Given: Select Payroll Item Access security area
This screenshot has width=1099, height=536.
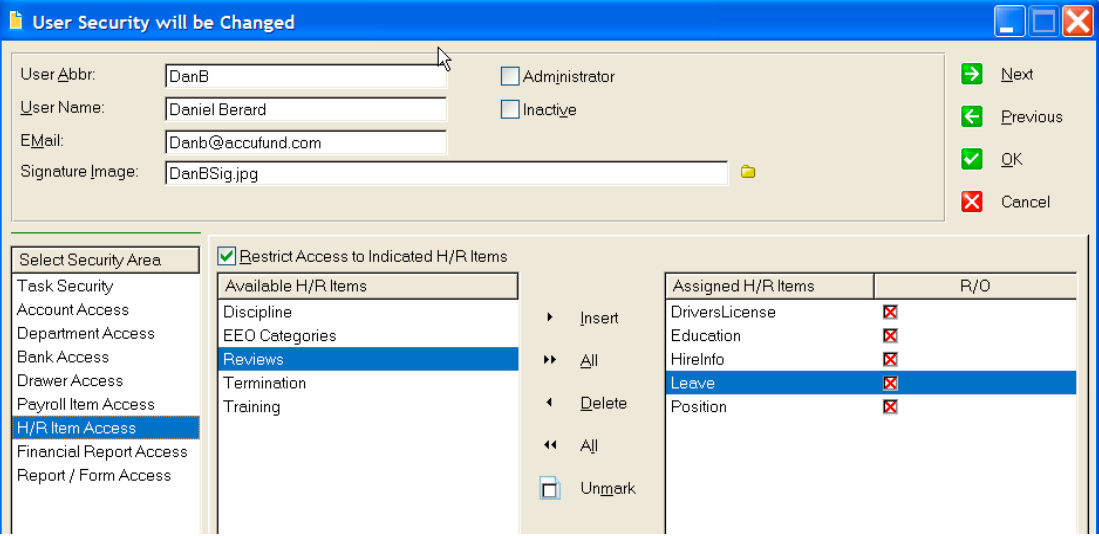Looking at the screenshot, I should [106, 404].
